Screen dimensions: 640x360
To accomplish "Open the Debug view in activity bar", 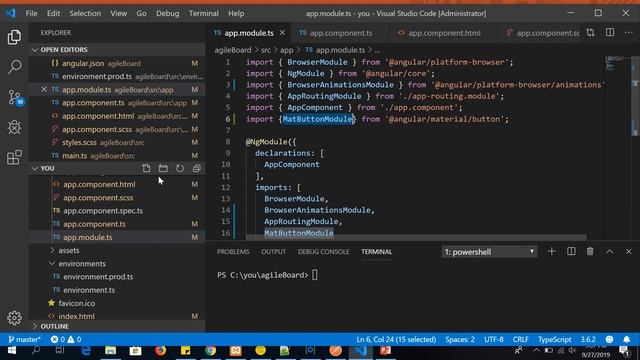I will [x=14, y=128].
